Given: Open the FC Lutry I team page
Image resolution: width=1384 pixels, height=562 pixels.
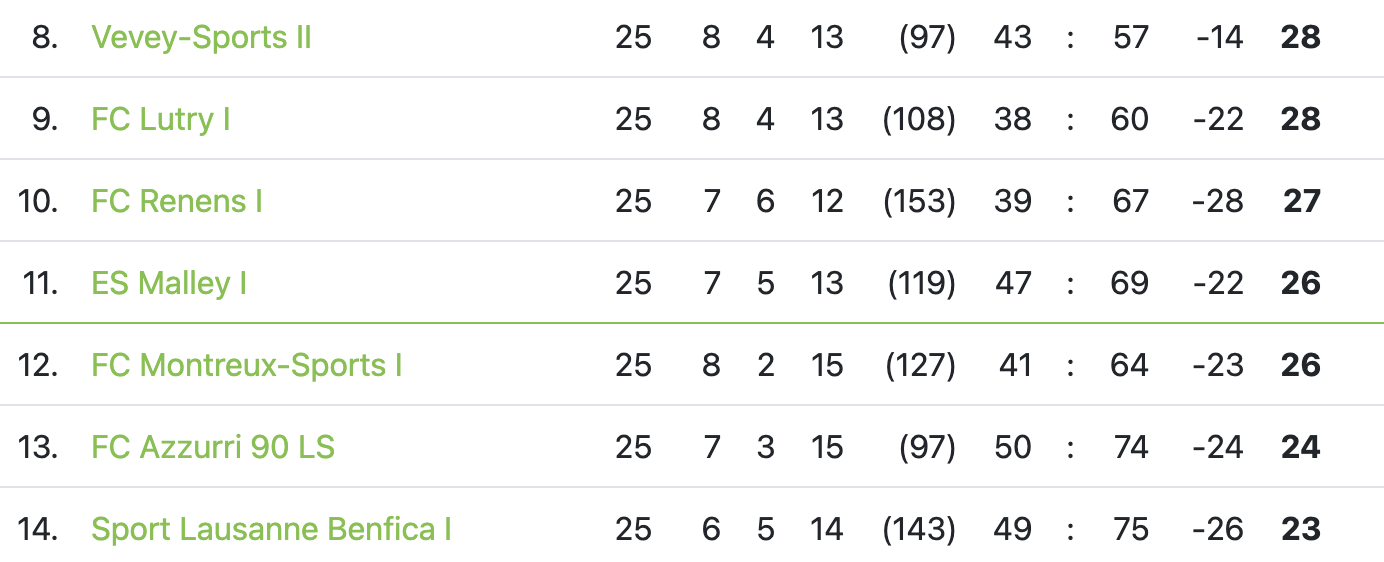Looking at the screenshot, I should point(161,120).
